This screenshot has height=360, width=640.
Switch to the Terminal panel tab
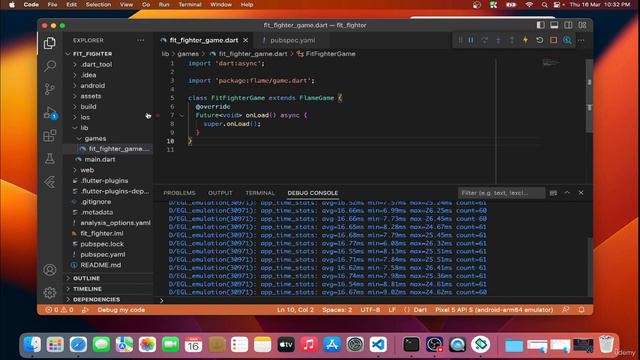[x=260, y=193]
